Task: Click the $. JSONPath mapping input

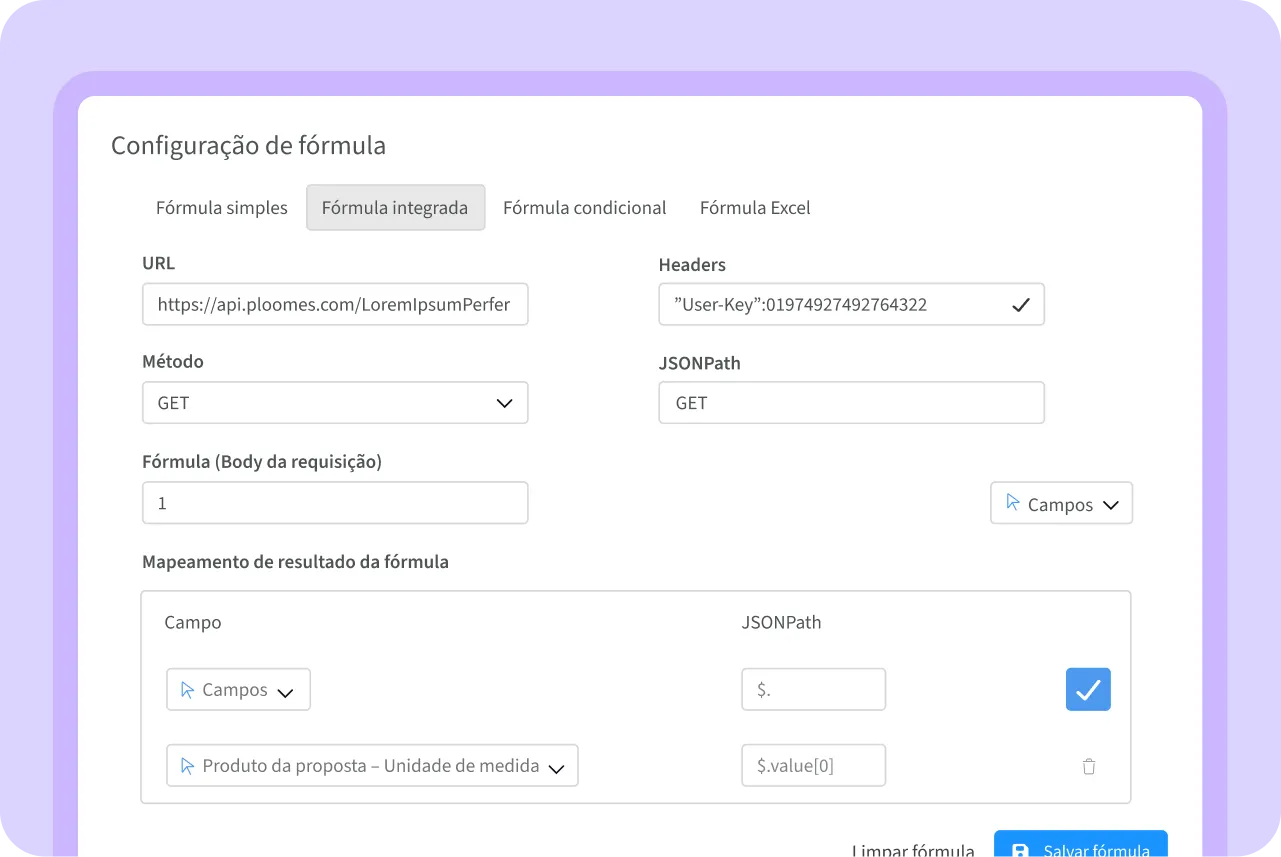Action: pos(813,689)
